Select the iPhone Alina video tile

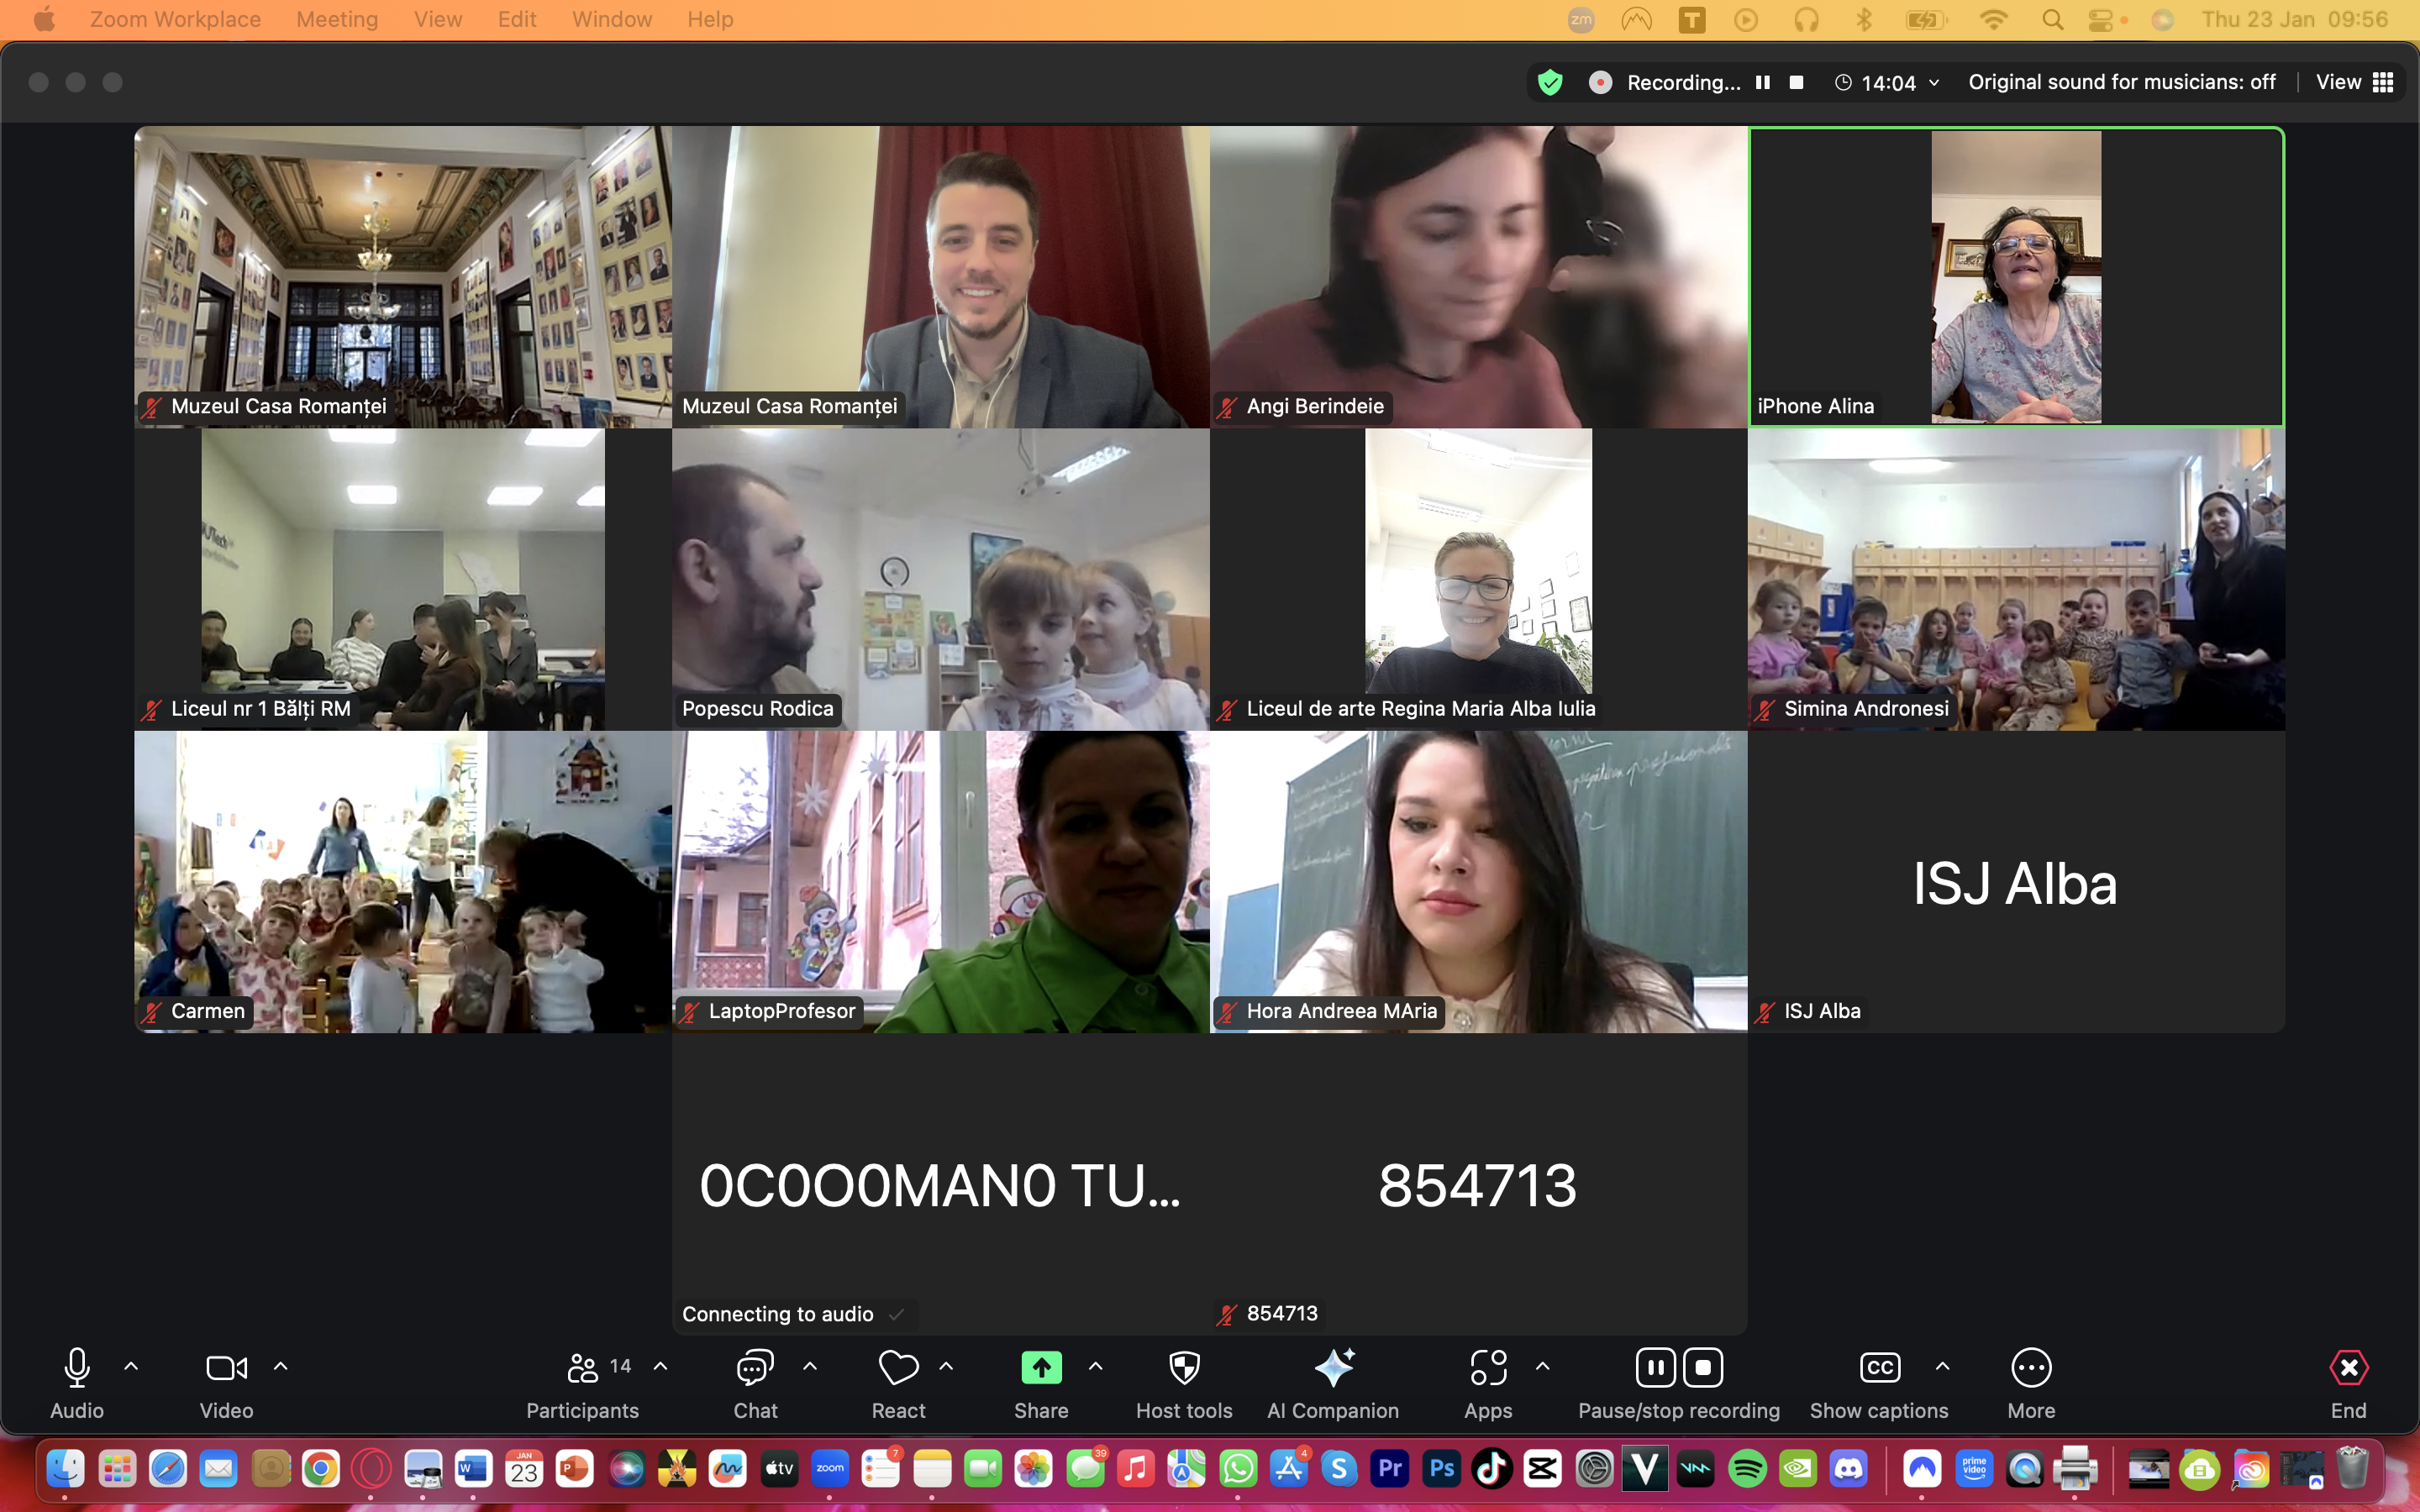tap(2016, 276)
